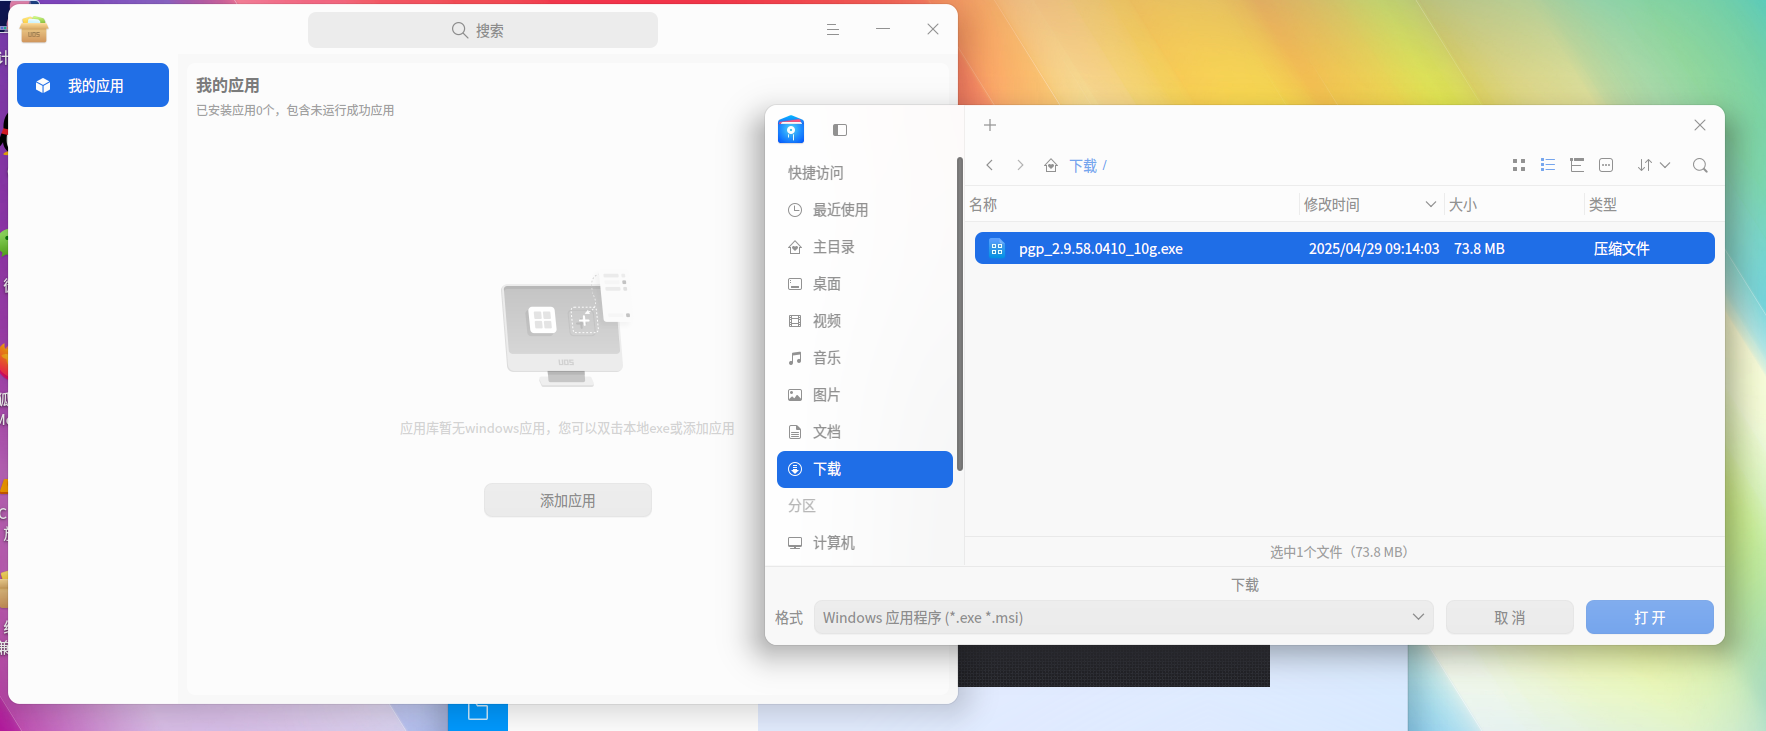Sort files by 名称 column header
This screenshot has width=1766, height=731.
[983, 205]
